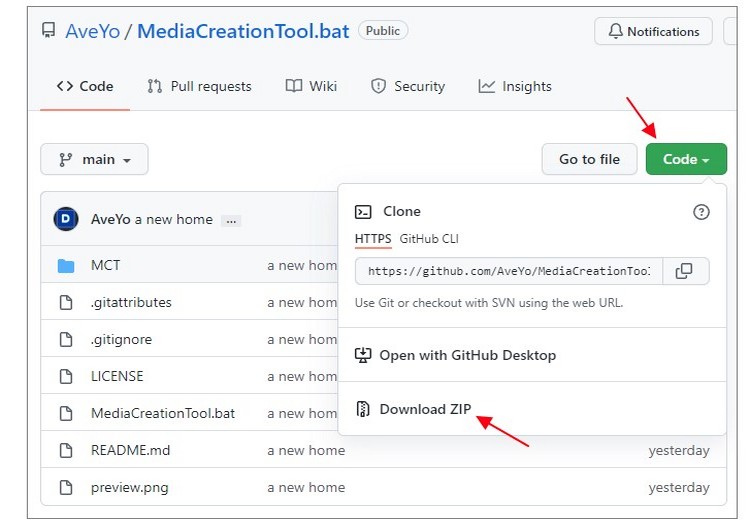Click the Notifications bell button

click(653, 32)
